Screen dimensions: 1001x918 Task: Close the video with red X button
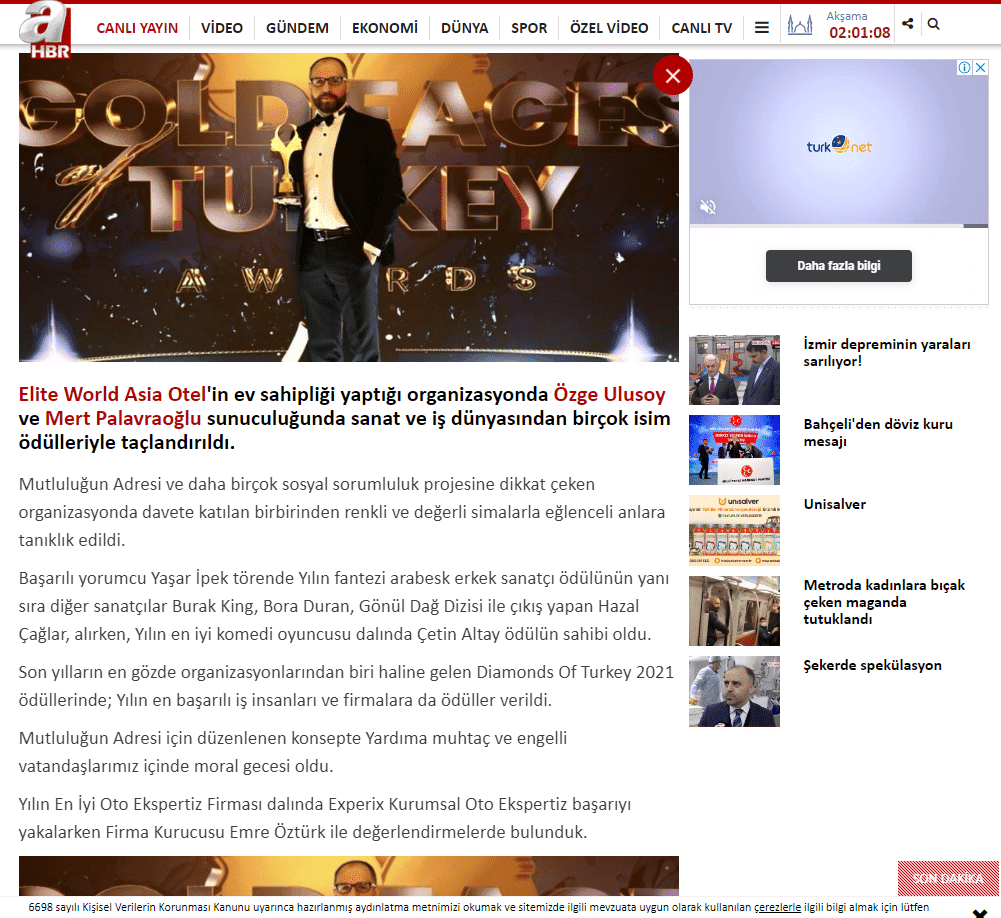[x=672, y=75]
